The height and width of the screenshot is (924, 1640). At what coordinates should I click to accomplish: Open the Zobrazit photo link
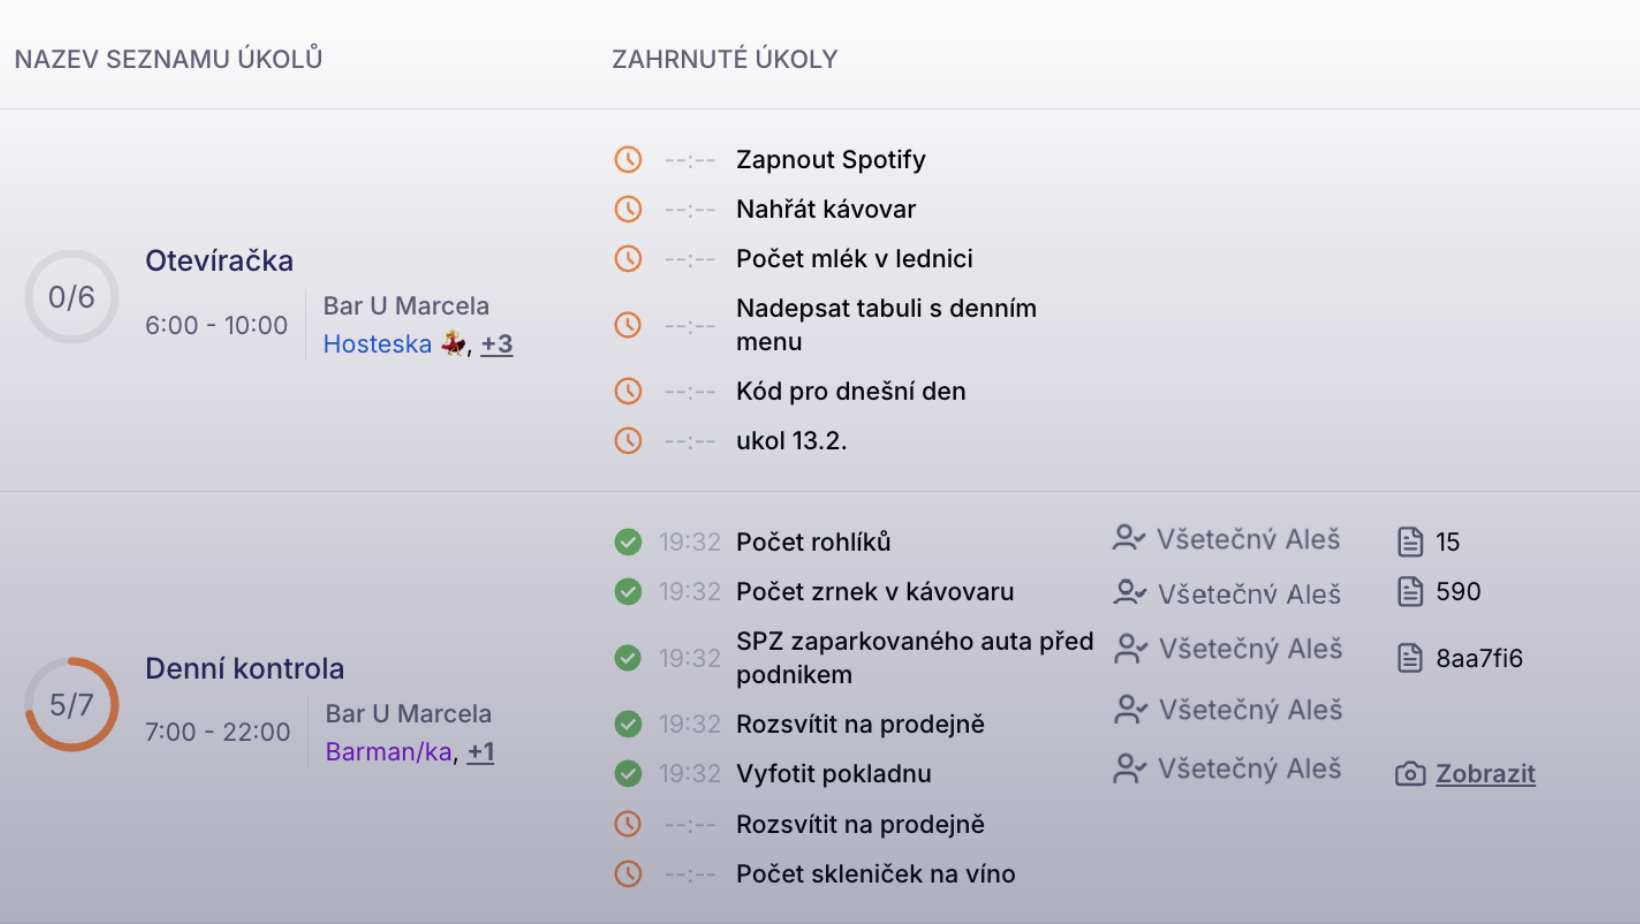1486,774
